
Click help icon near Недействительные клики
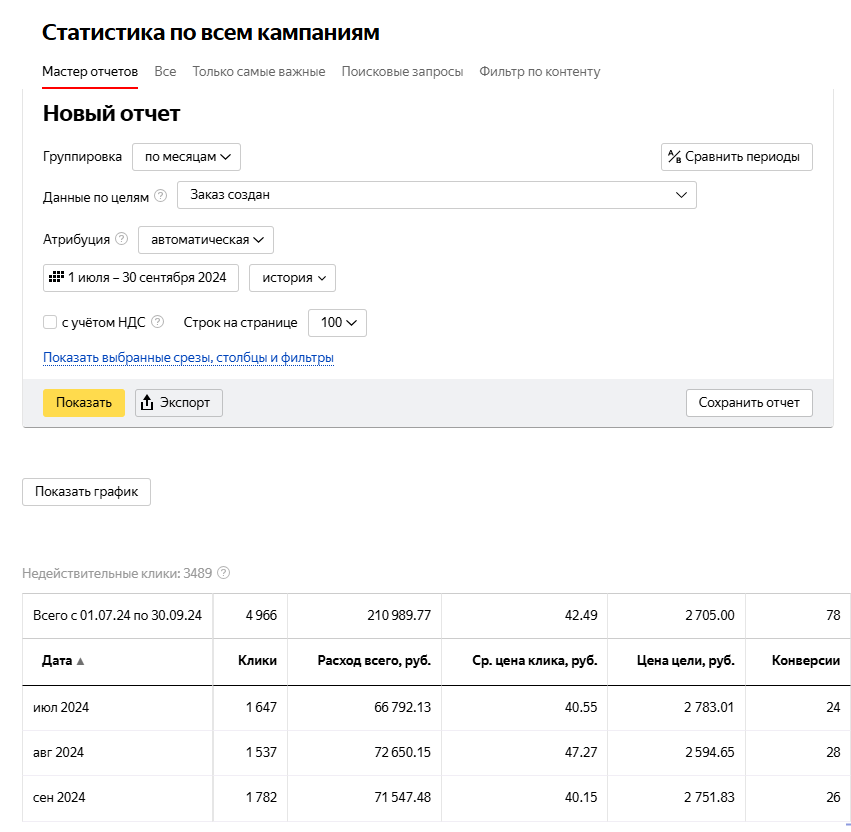point(224,573)
